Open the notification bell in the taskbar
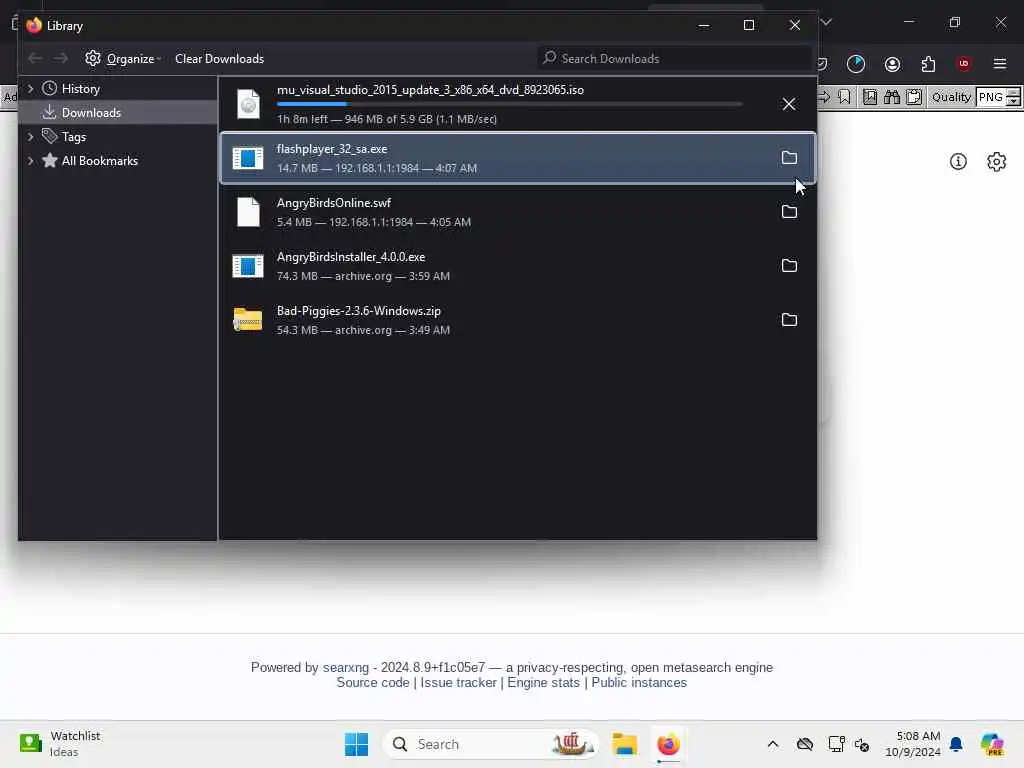 (956, 744)
